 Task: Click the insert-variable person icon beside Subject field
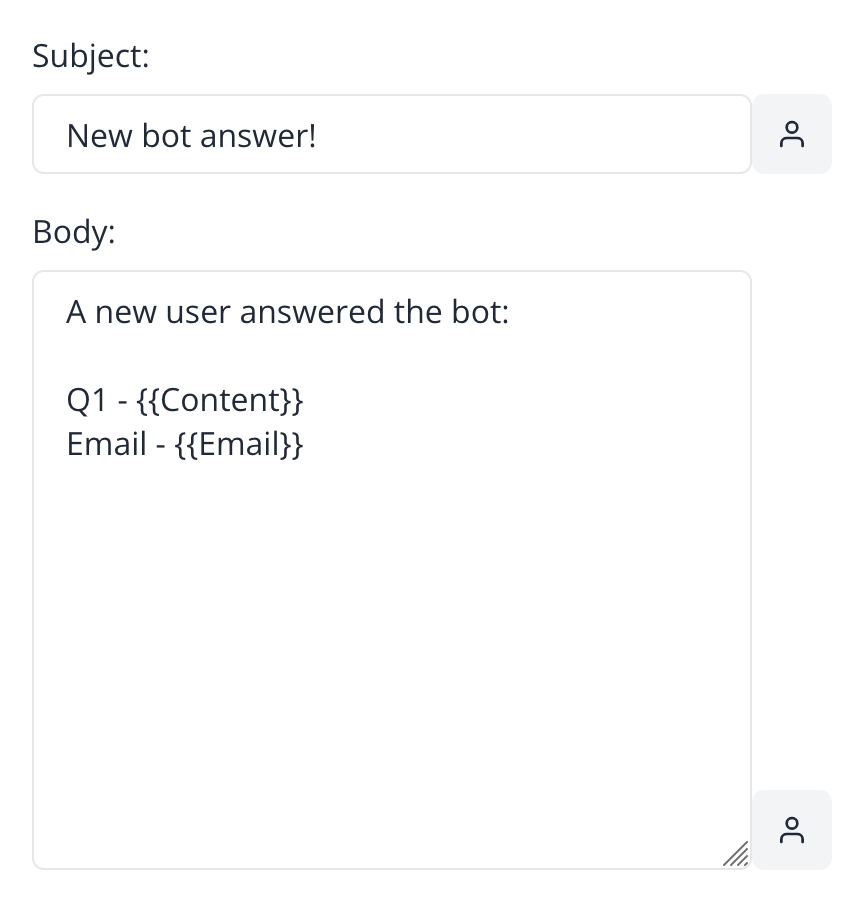click(x=791, y=134)
